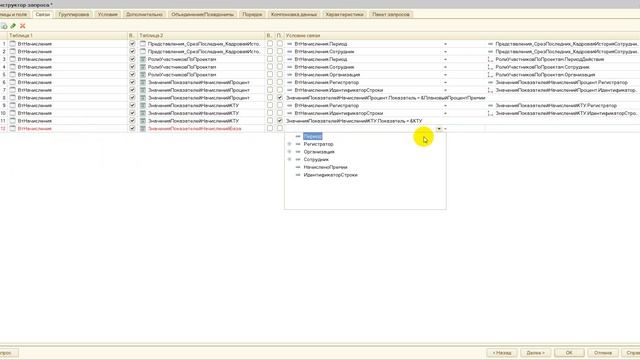Switch to Группировка tab

(73, 14)
